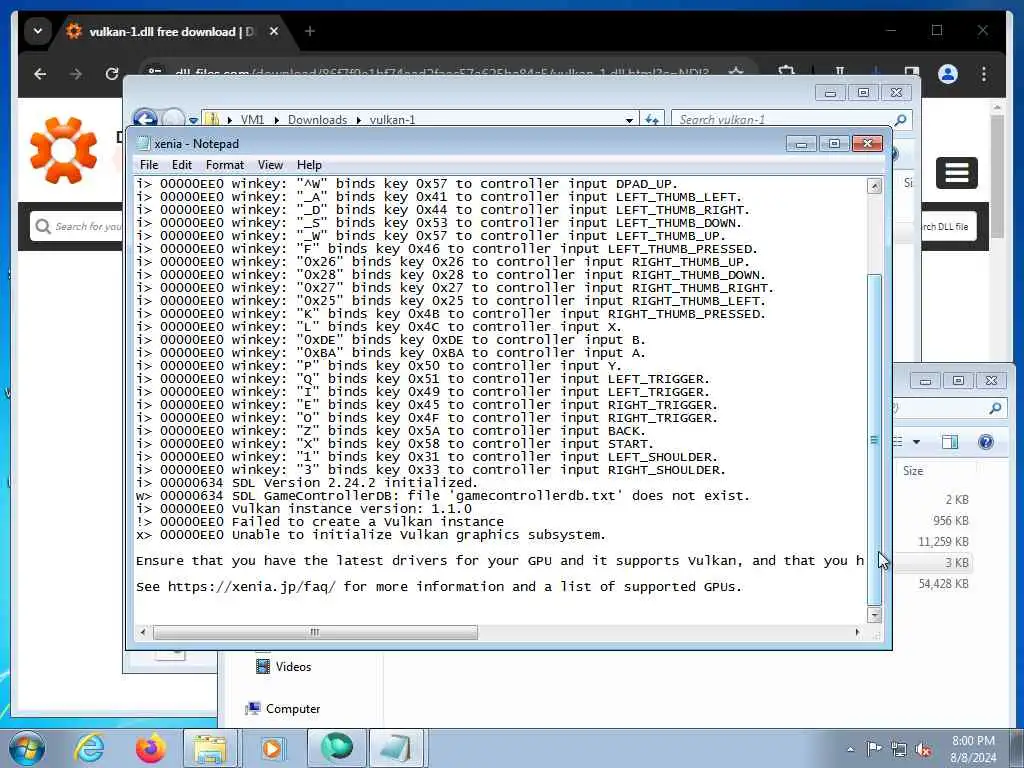The height and width of the screenshot is (768, 1024).
Task: Close the vulkan-1.dll Chrome tab
Action: (274, 31)
